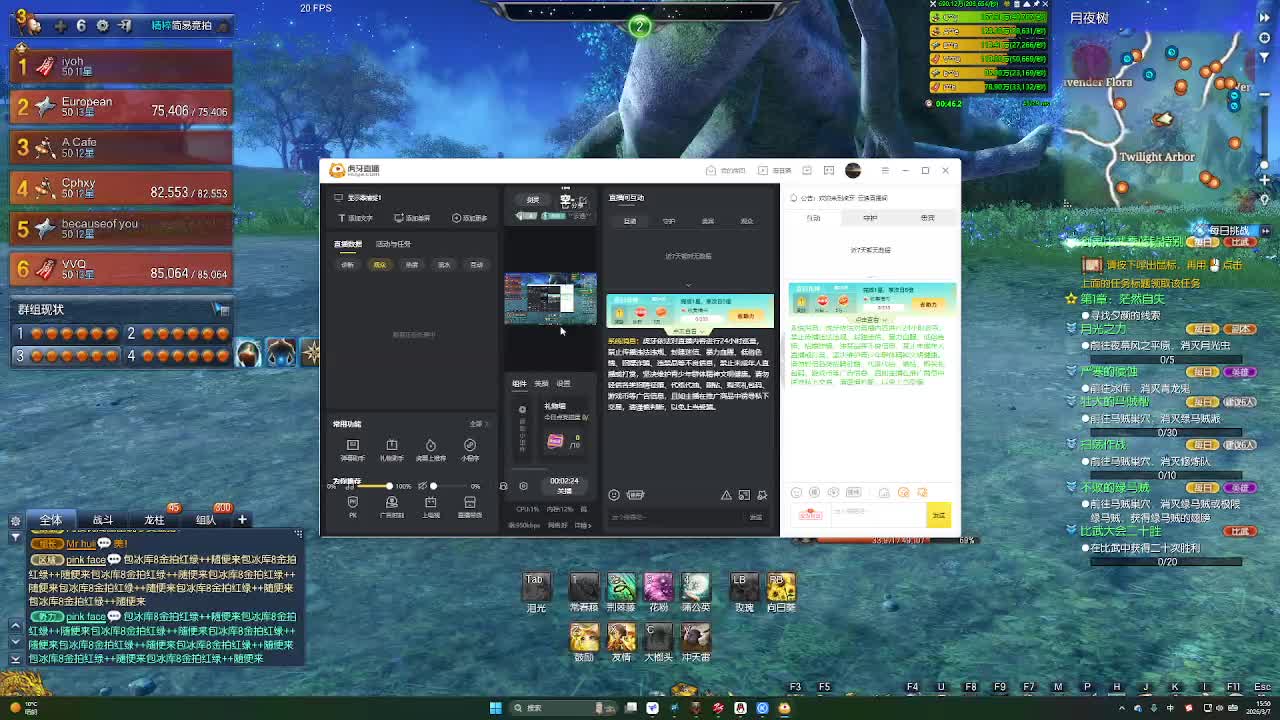Open emoji picker in dark chat panel
The height and width of the screenshot is (720, 1280).
coord(614,495)
